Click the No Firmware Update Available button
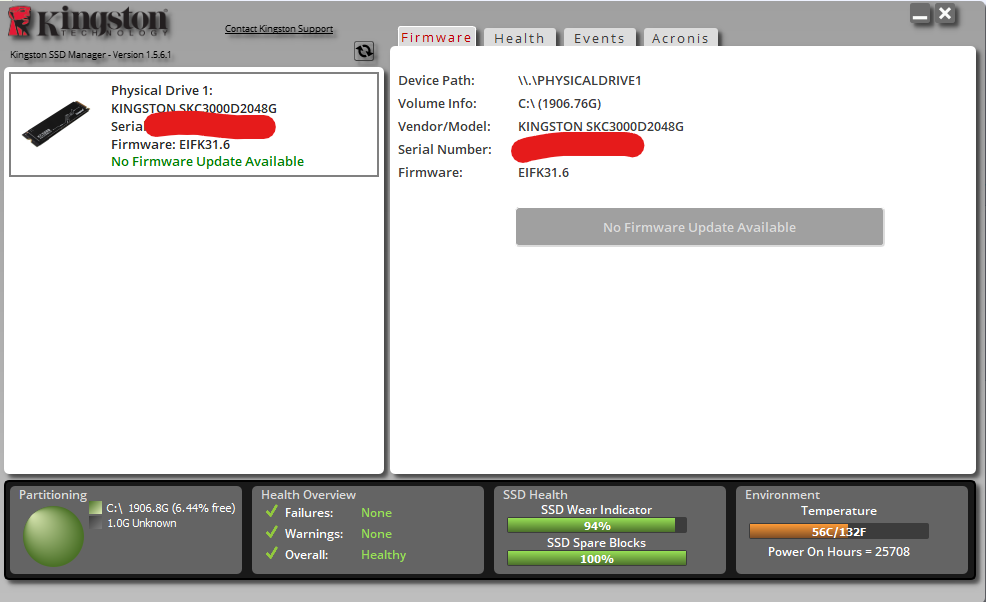The image size is (986, 602). click(699, 227)
